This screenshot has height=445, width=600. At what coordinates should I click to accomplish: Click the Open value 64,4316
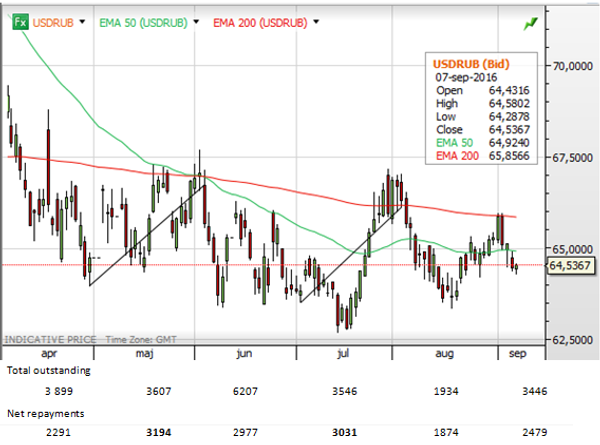[x=509, y=90]
